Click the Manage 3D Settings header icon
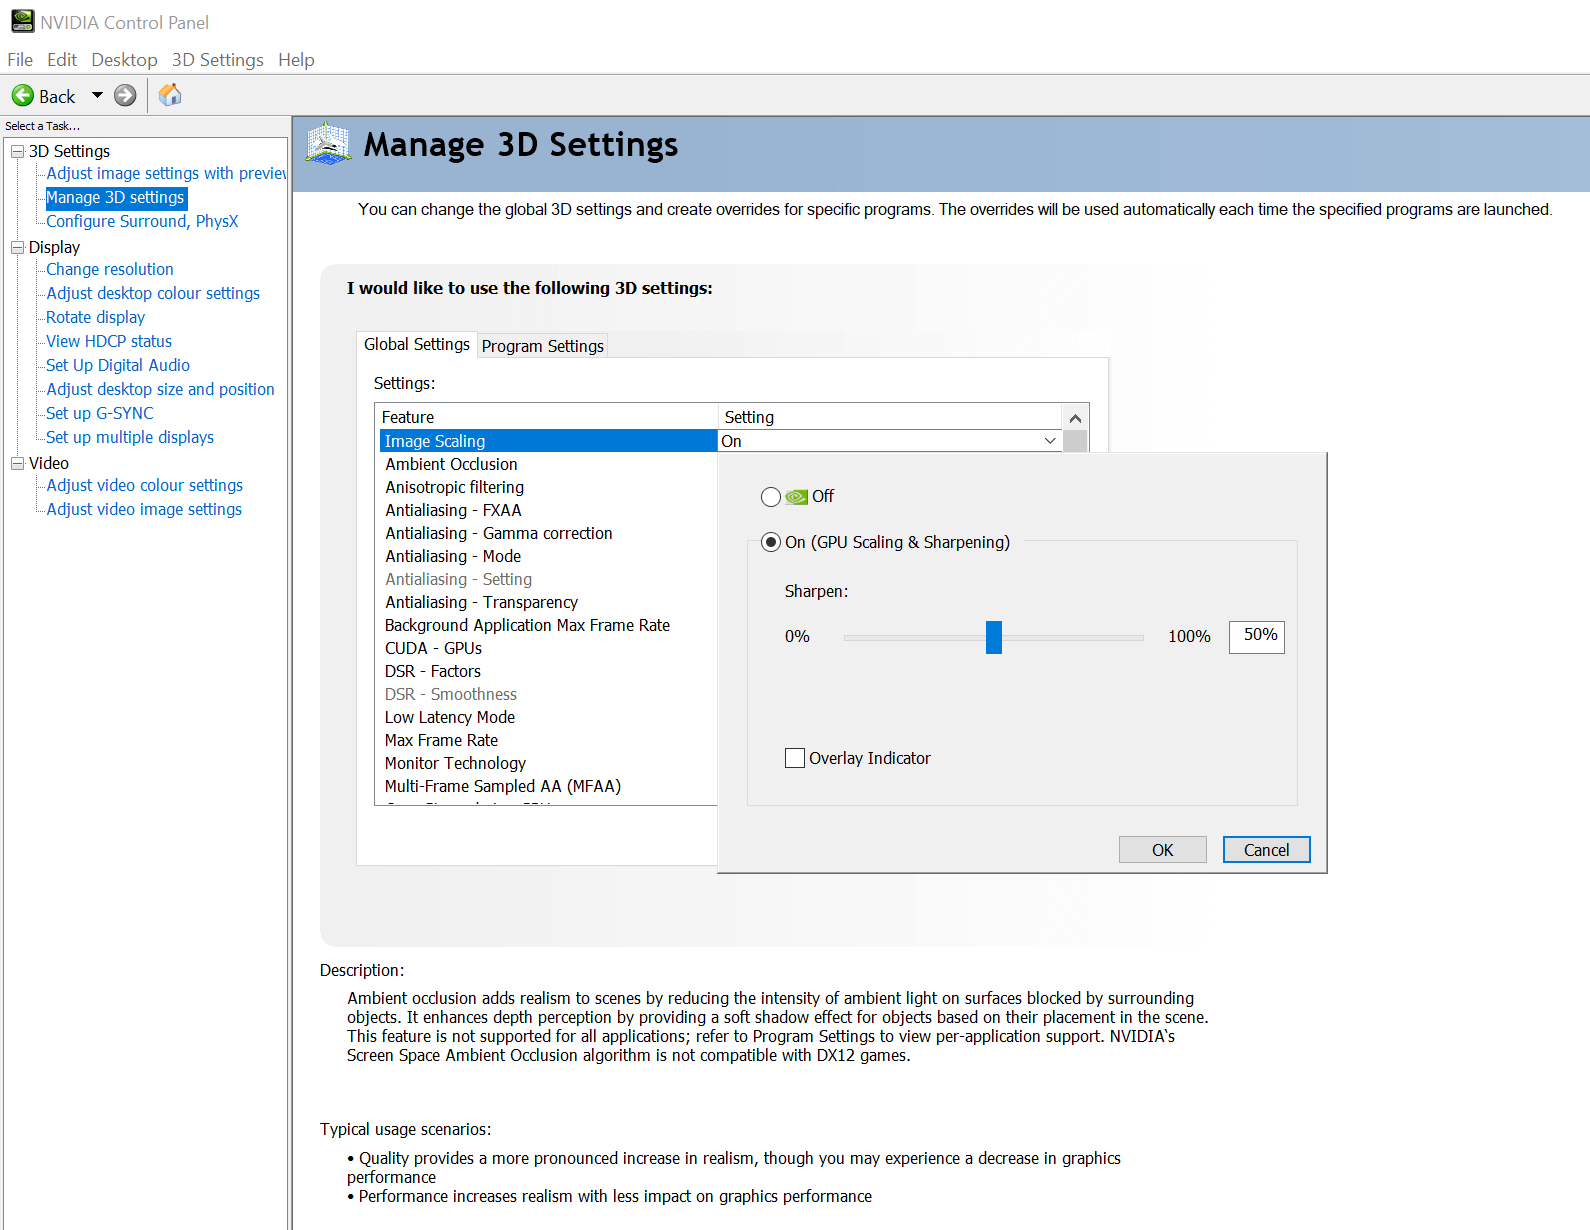1590x1230 pixels. coord(328,144)
